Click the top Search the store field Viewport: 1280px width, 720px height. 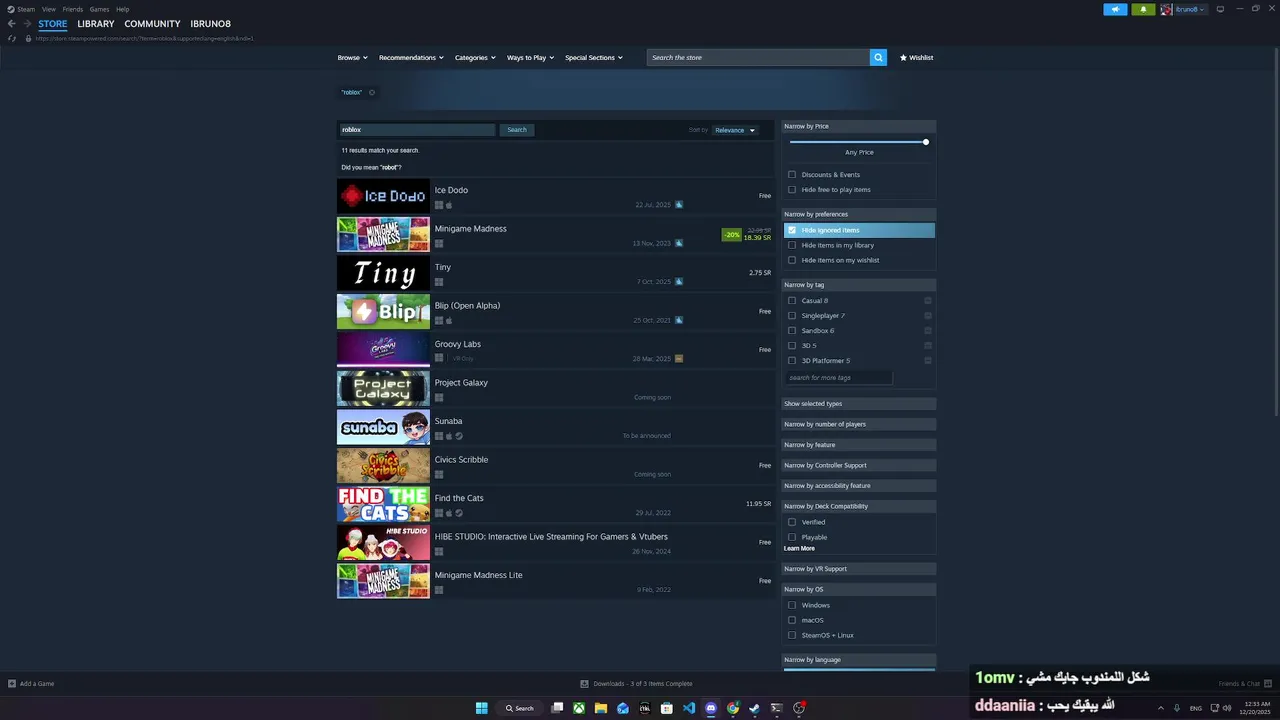[758, 58]
